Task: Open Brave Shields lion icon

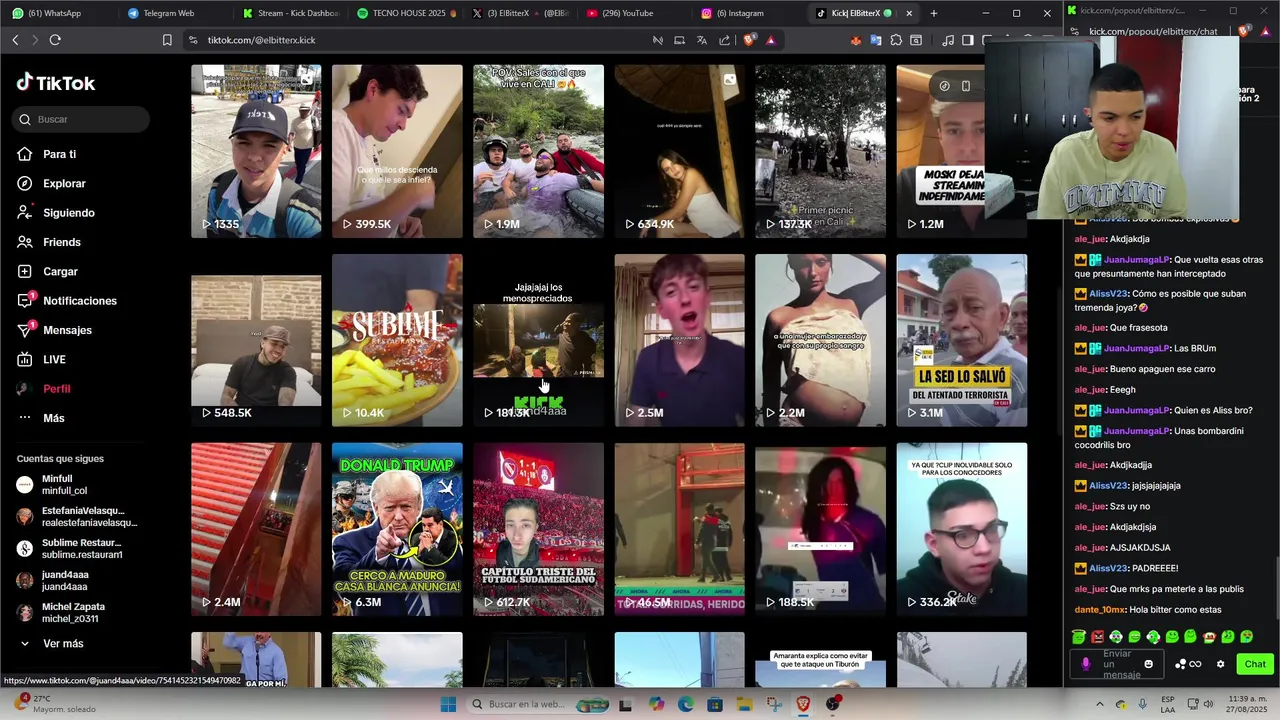Action: [x=749, y=40]
